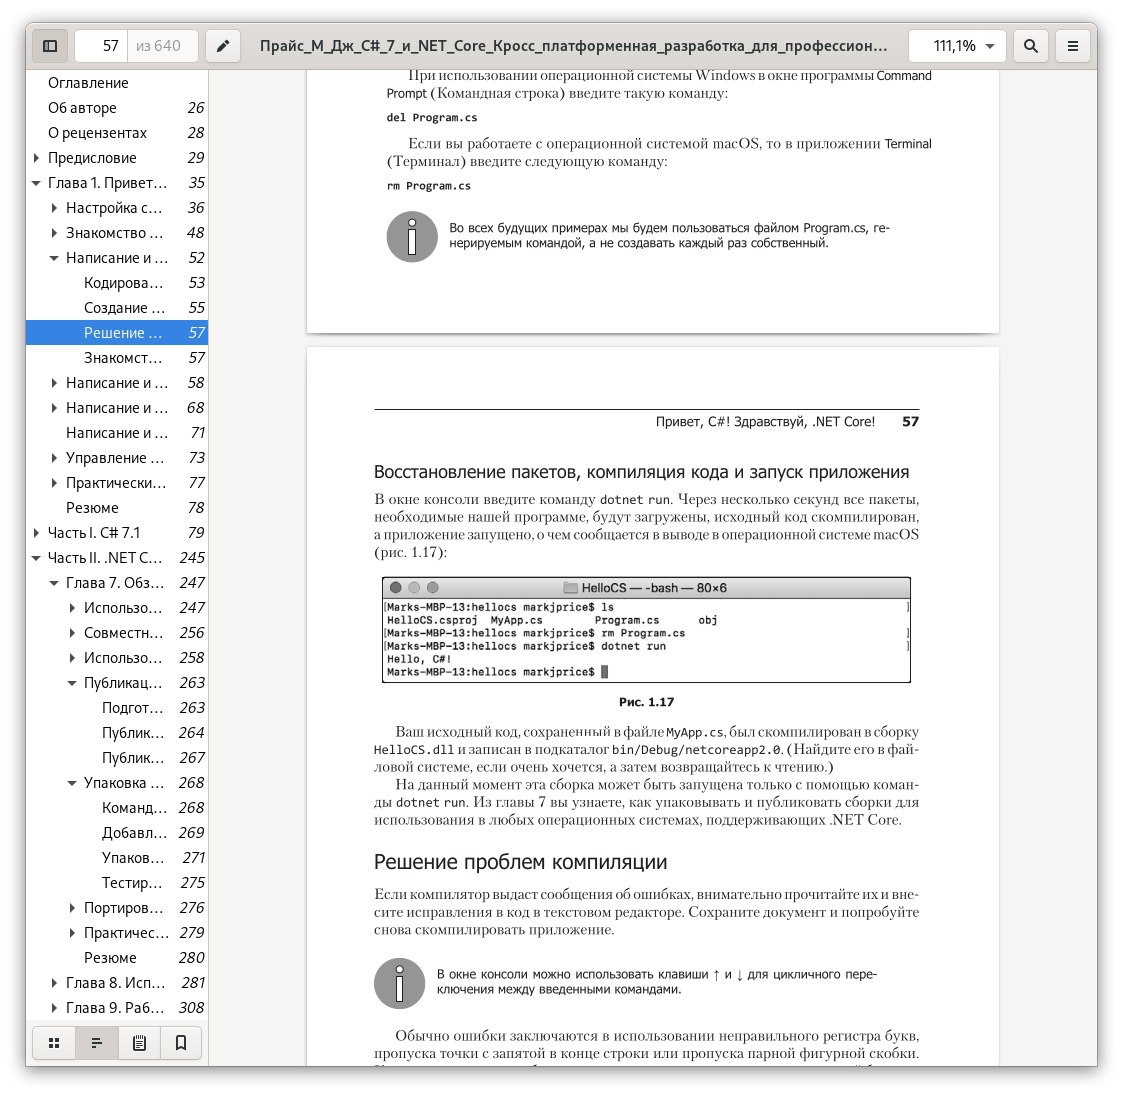Open Резюме page 78 item
1123x1095 pixels.
pos(117,508)
